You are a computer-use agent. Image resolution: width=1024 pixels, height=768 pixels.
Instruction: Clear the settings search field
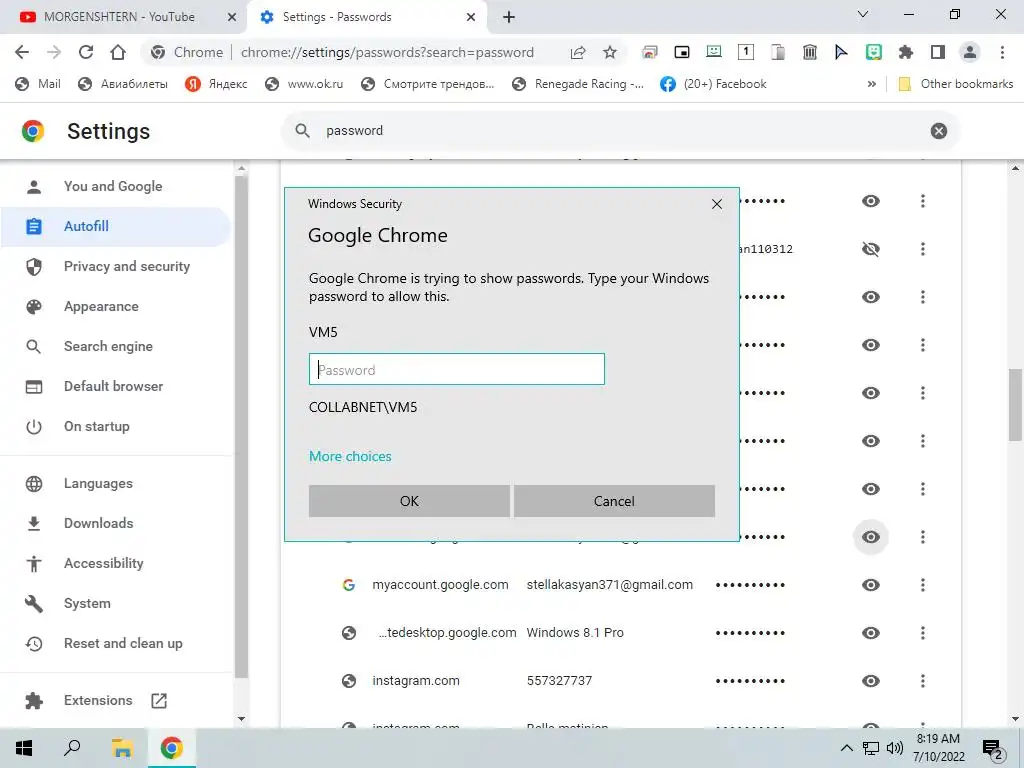938,131
